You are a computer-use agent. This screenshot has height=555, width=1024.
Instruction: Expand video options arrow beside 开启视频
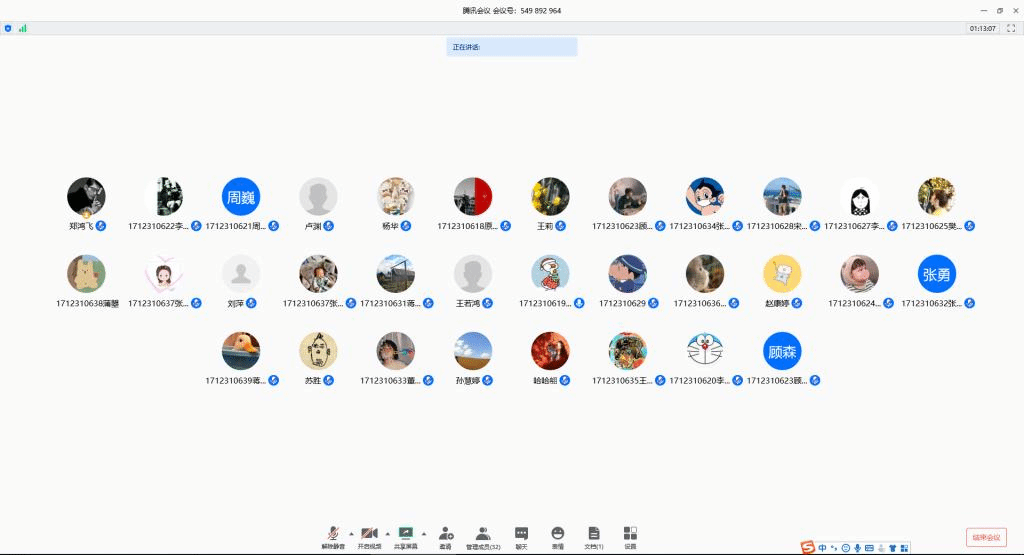pos(388,533)
